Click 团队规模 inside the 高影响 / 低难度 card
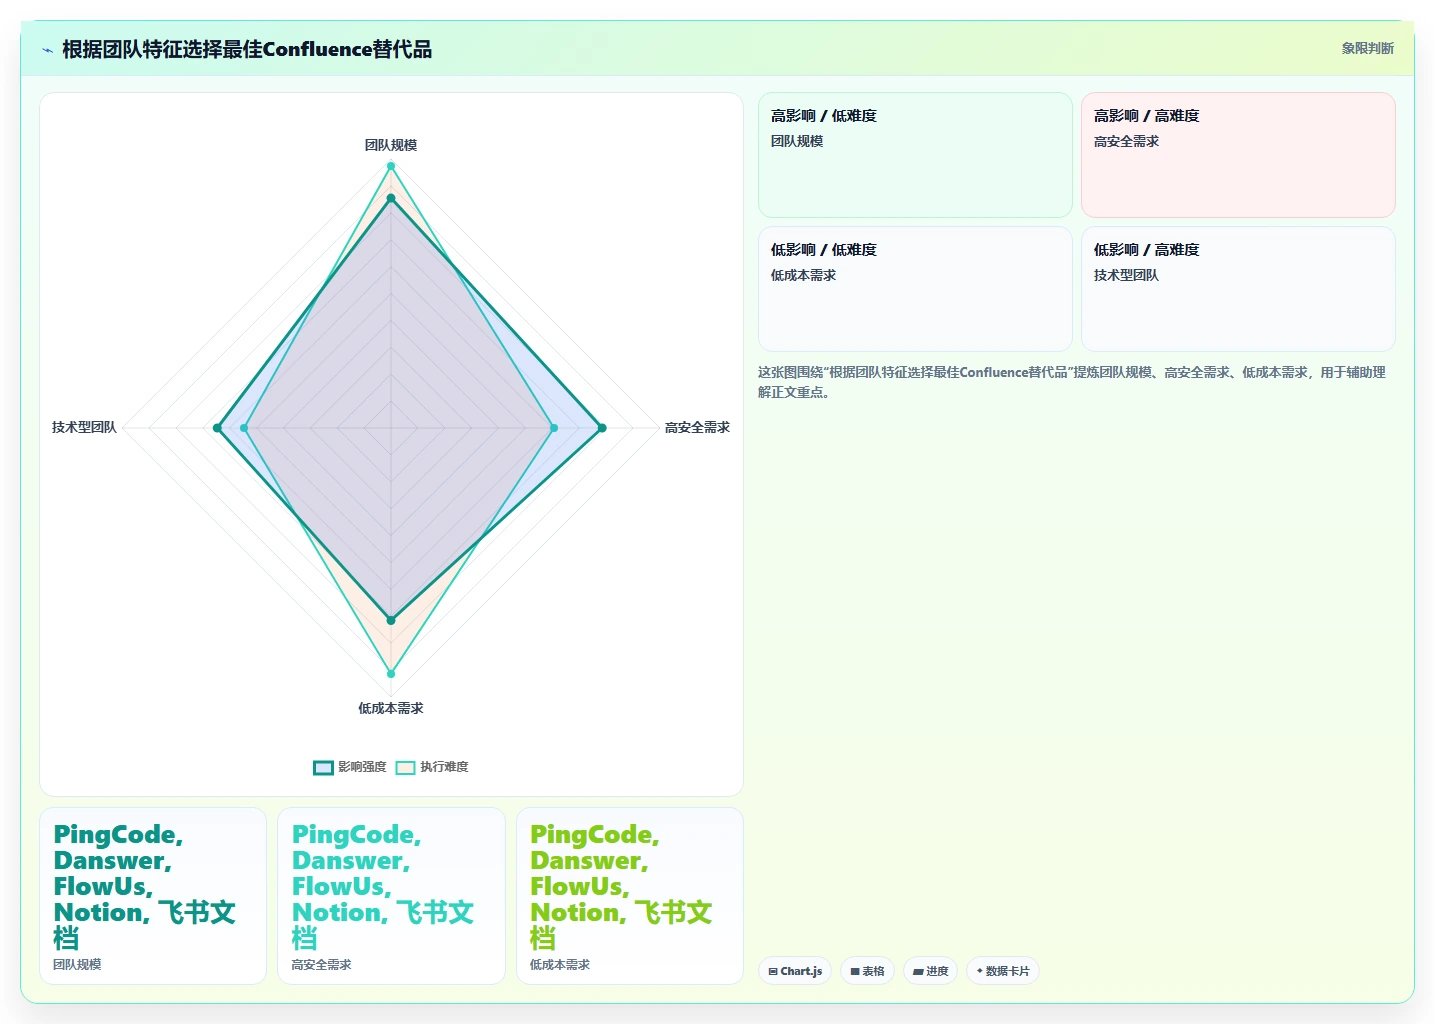1435x1024 pixels. pyautogui.click(x=797, y=141)
